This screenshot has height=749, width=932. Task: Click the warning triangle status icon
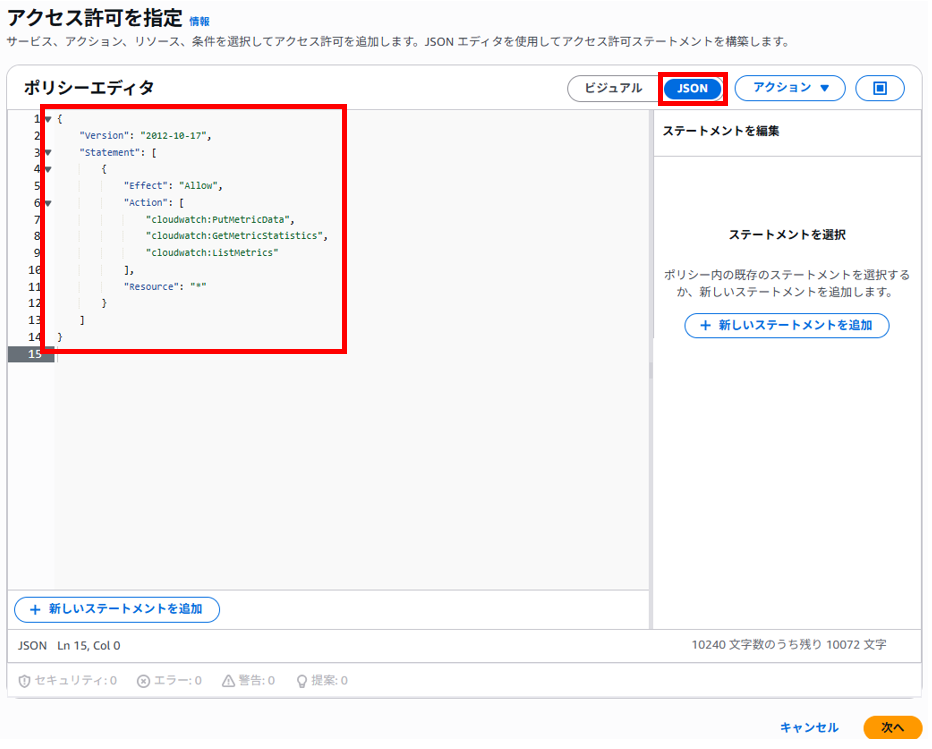pos(228,681)
